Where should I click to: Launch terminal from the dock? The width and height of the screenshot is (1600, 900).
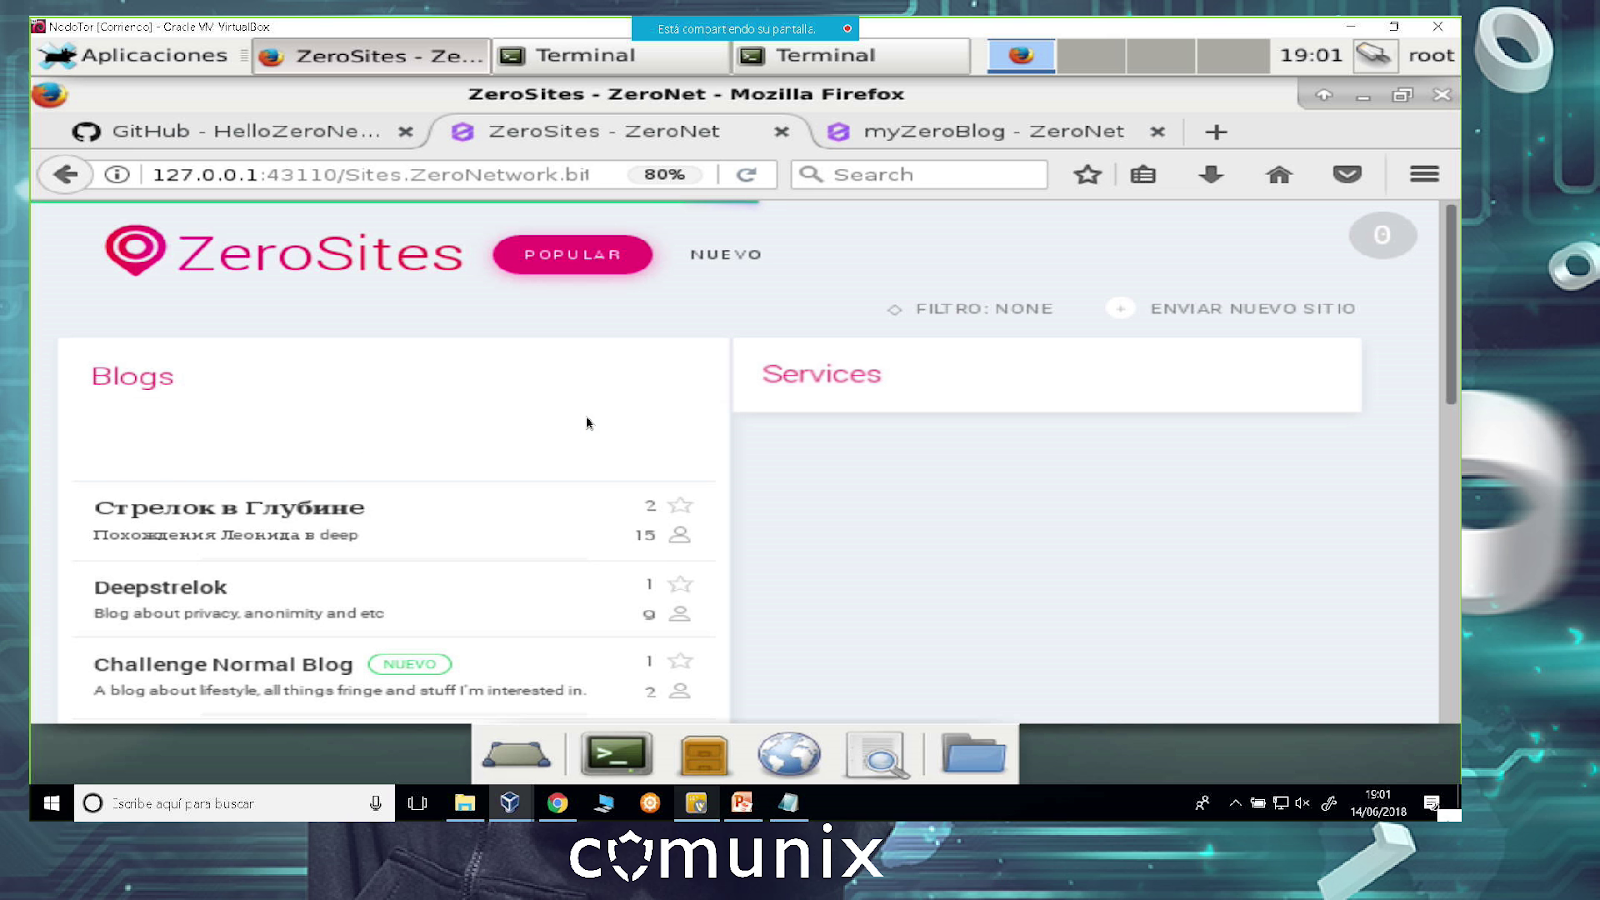tap(617, 755)
